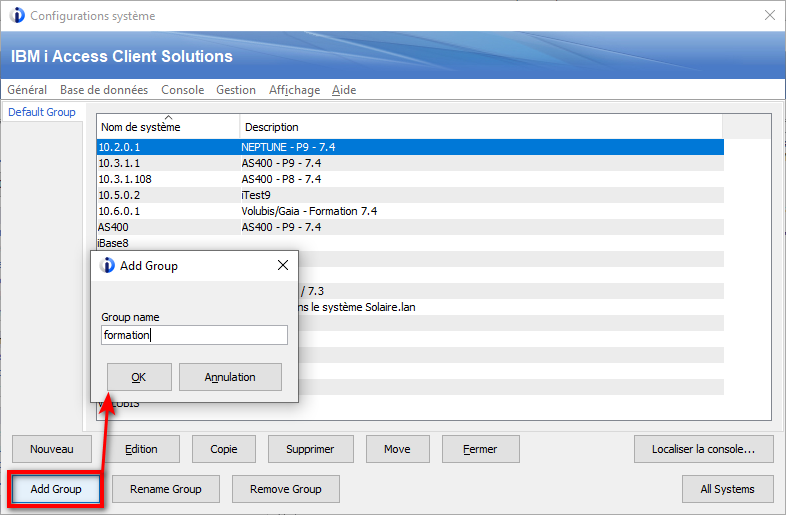
Task: Click description AS400 - P8 - 7.4
Action: click(281, 179)
